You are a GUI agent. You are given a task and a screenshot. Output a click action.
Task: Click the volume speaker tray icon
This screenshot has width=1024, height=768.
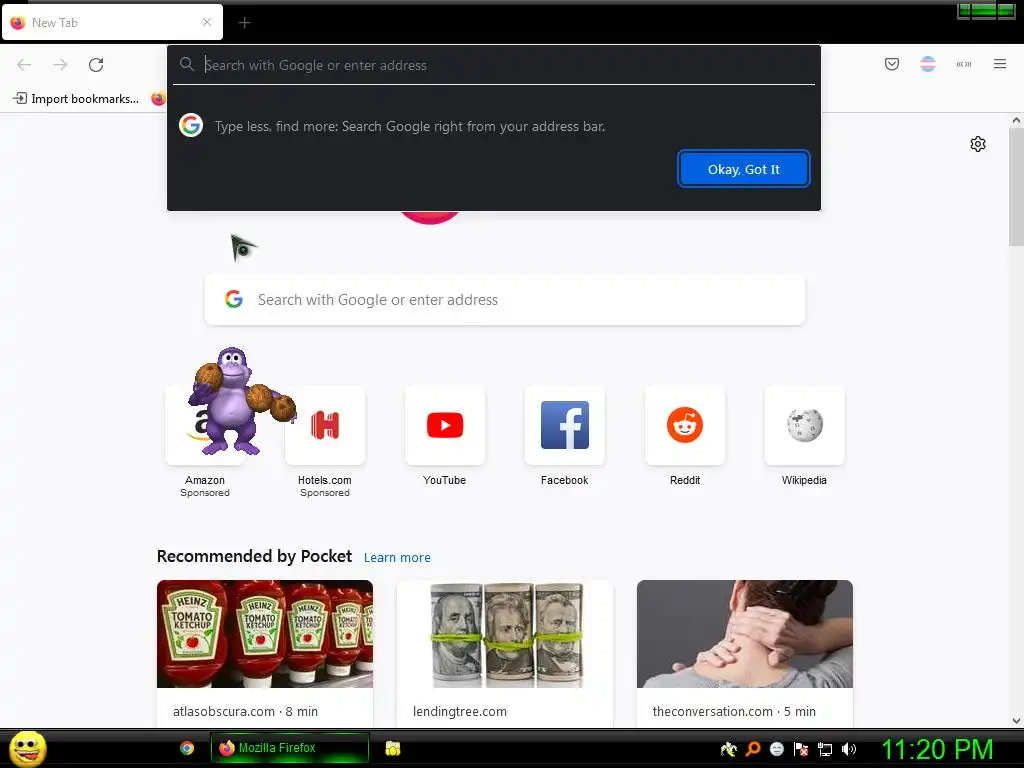point(849,749)
